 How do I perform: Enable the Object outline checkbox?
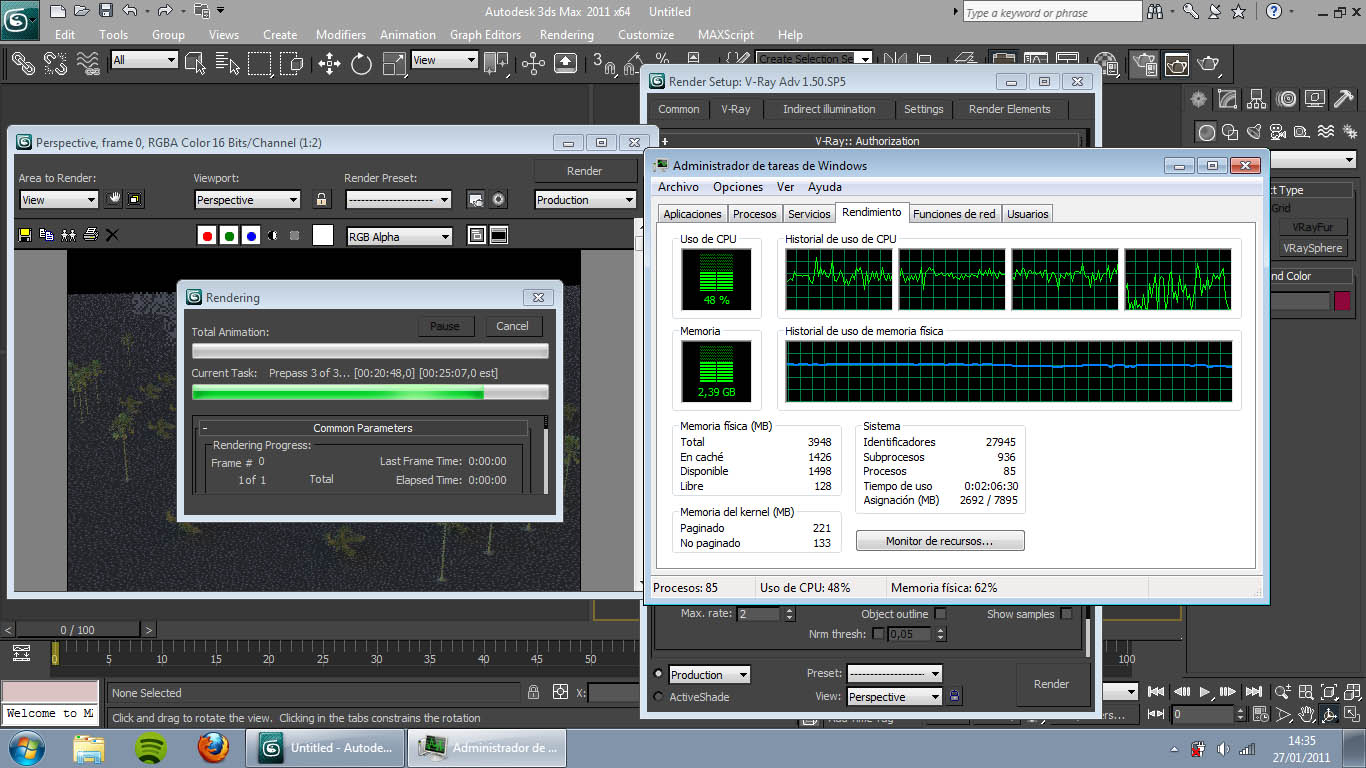click(x=940, y=614)
